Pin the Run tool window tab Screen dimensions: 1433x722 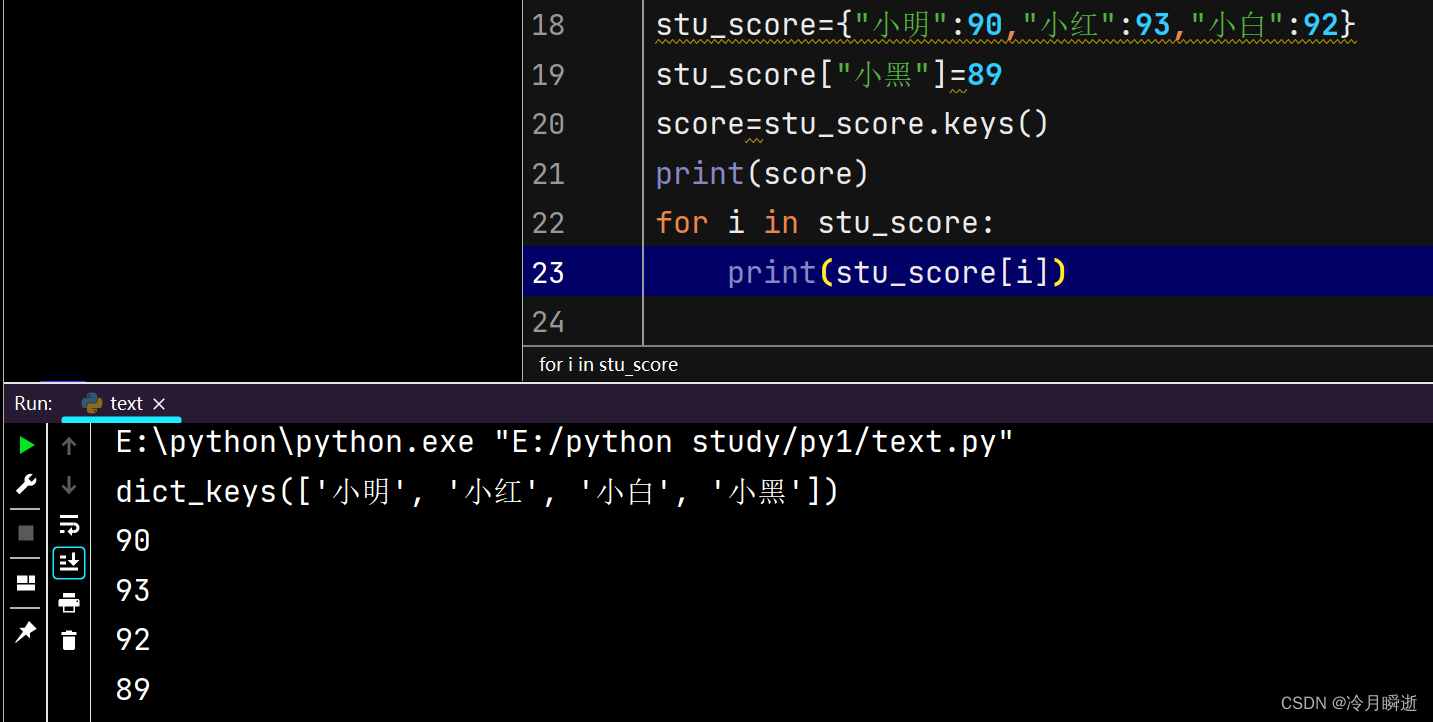(26, 631)
